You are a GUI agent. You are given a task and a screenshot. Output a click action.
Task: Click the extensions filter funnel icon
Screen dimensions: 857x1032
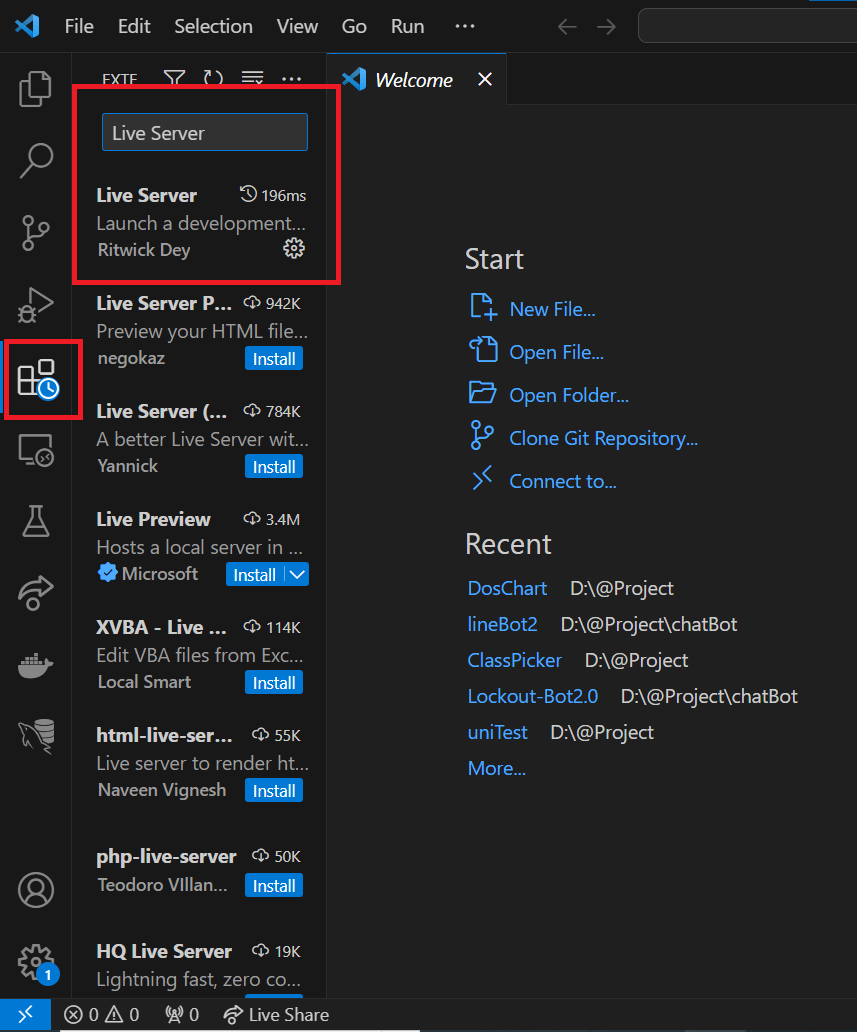(x=174, y=78)
